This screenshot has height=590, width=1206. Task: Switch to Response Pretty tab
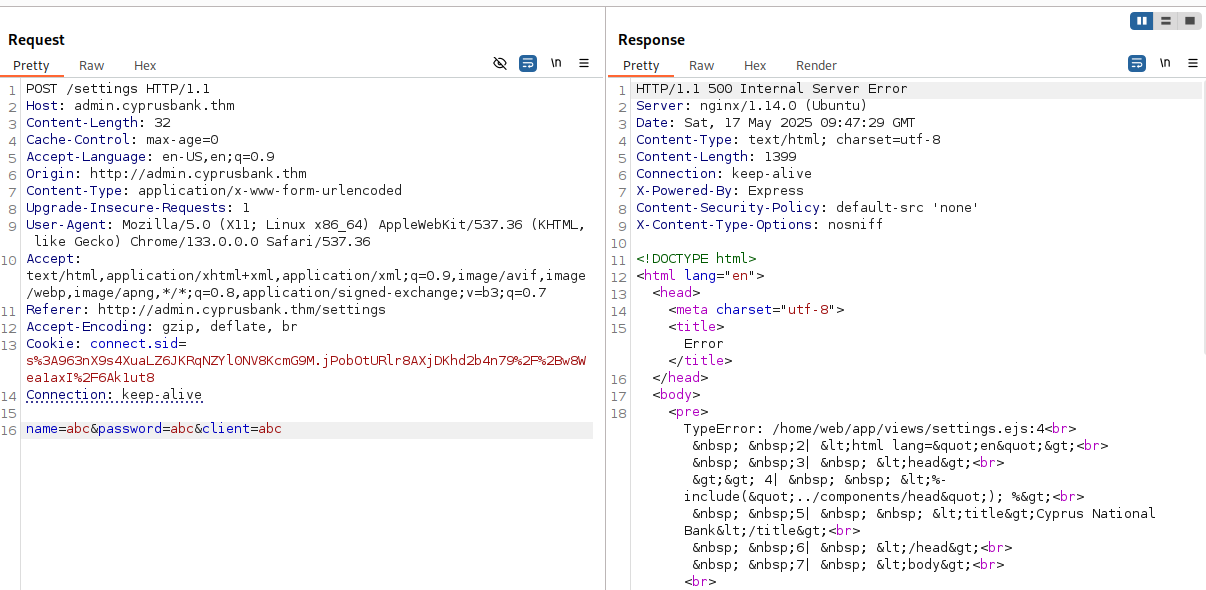point(641,66)
